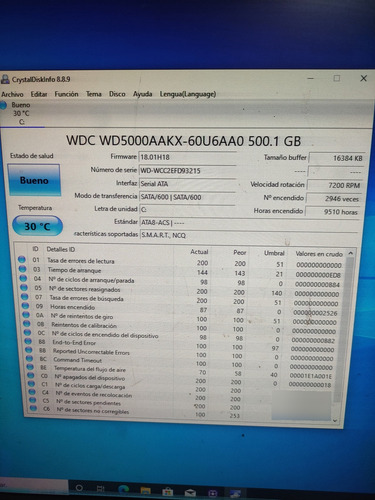This screenshot has height=500, width=375.
Task: Click the status dot for End-to-End Error
Action: tap(28, 341)
